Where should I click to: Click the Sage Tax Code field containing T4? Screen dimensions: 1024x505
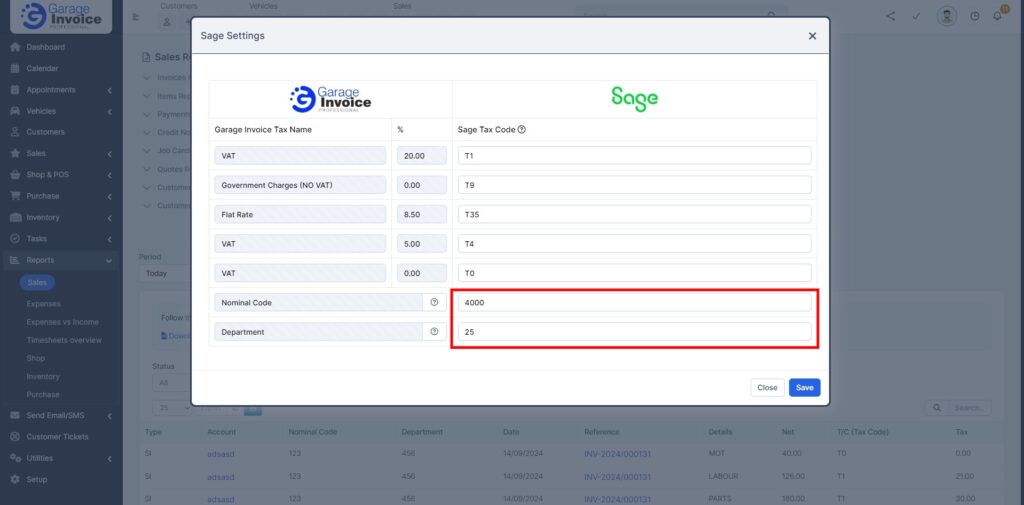click(x=634, y=244)
